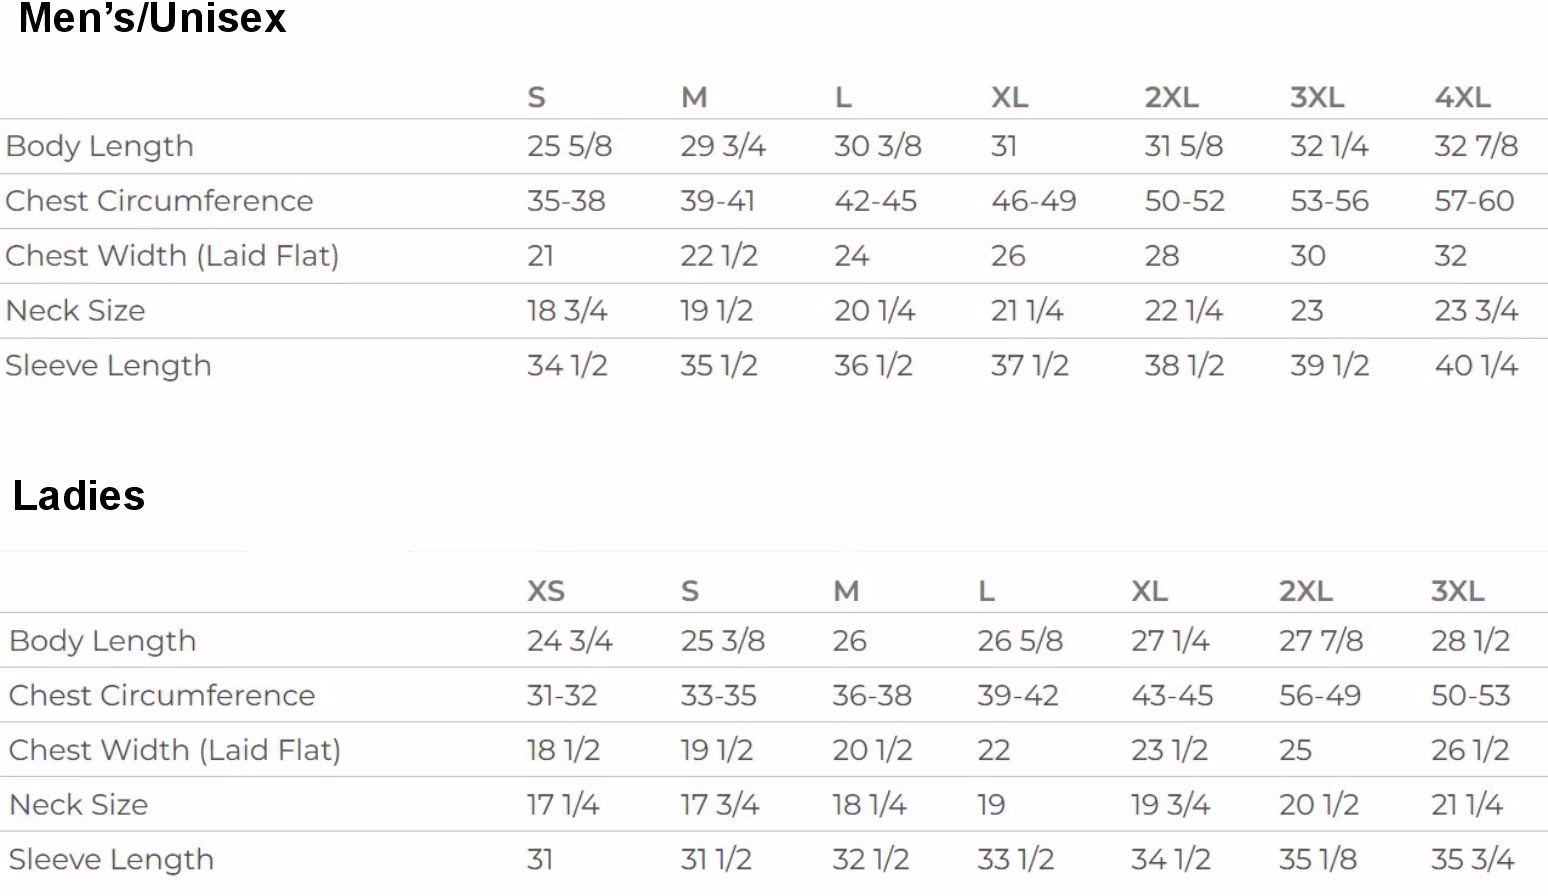Select Ladies Sleeve Length row label
The image size is (1548, 896).
tap(111, 860)
